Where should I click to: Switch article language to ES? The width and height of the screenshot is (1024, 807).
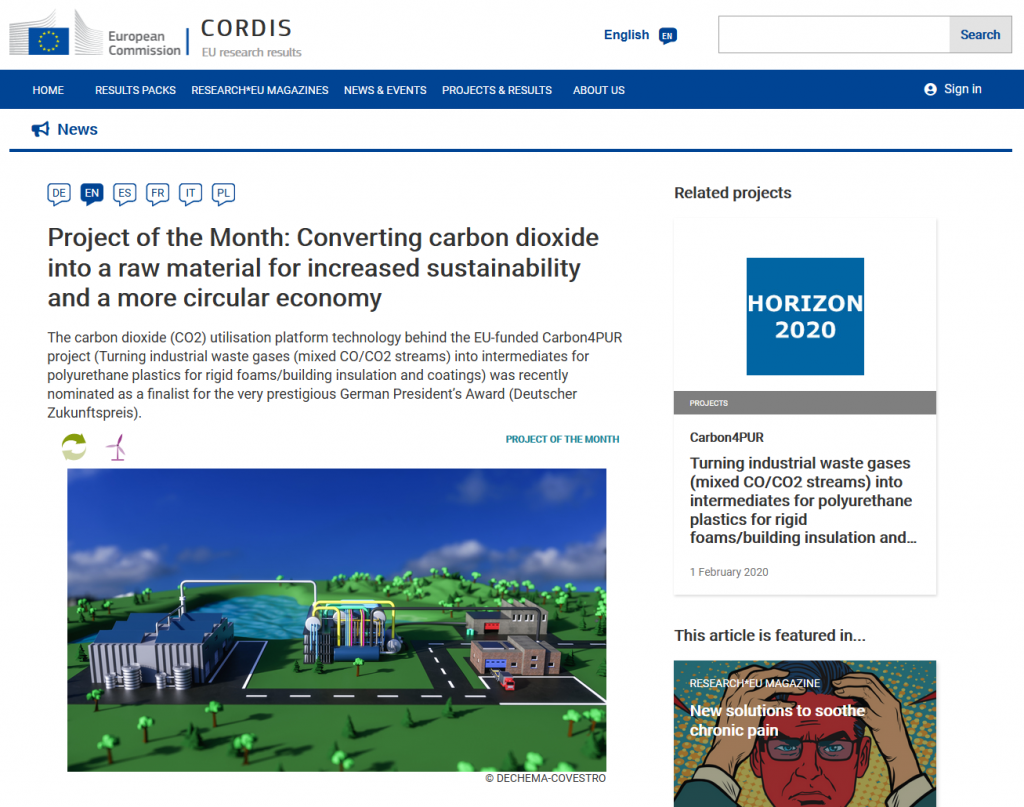[x=125, y=194]
